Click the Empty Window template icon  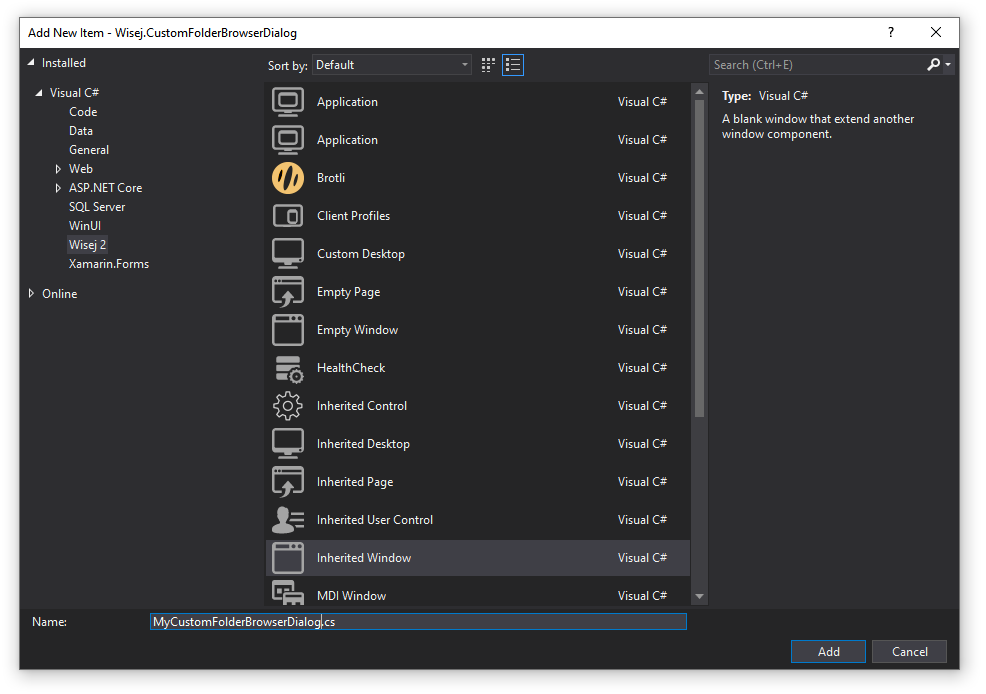(x=288, y=330)
